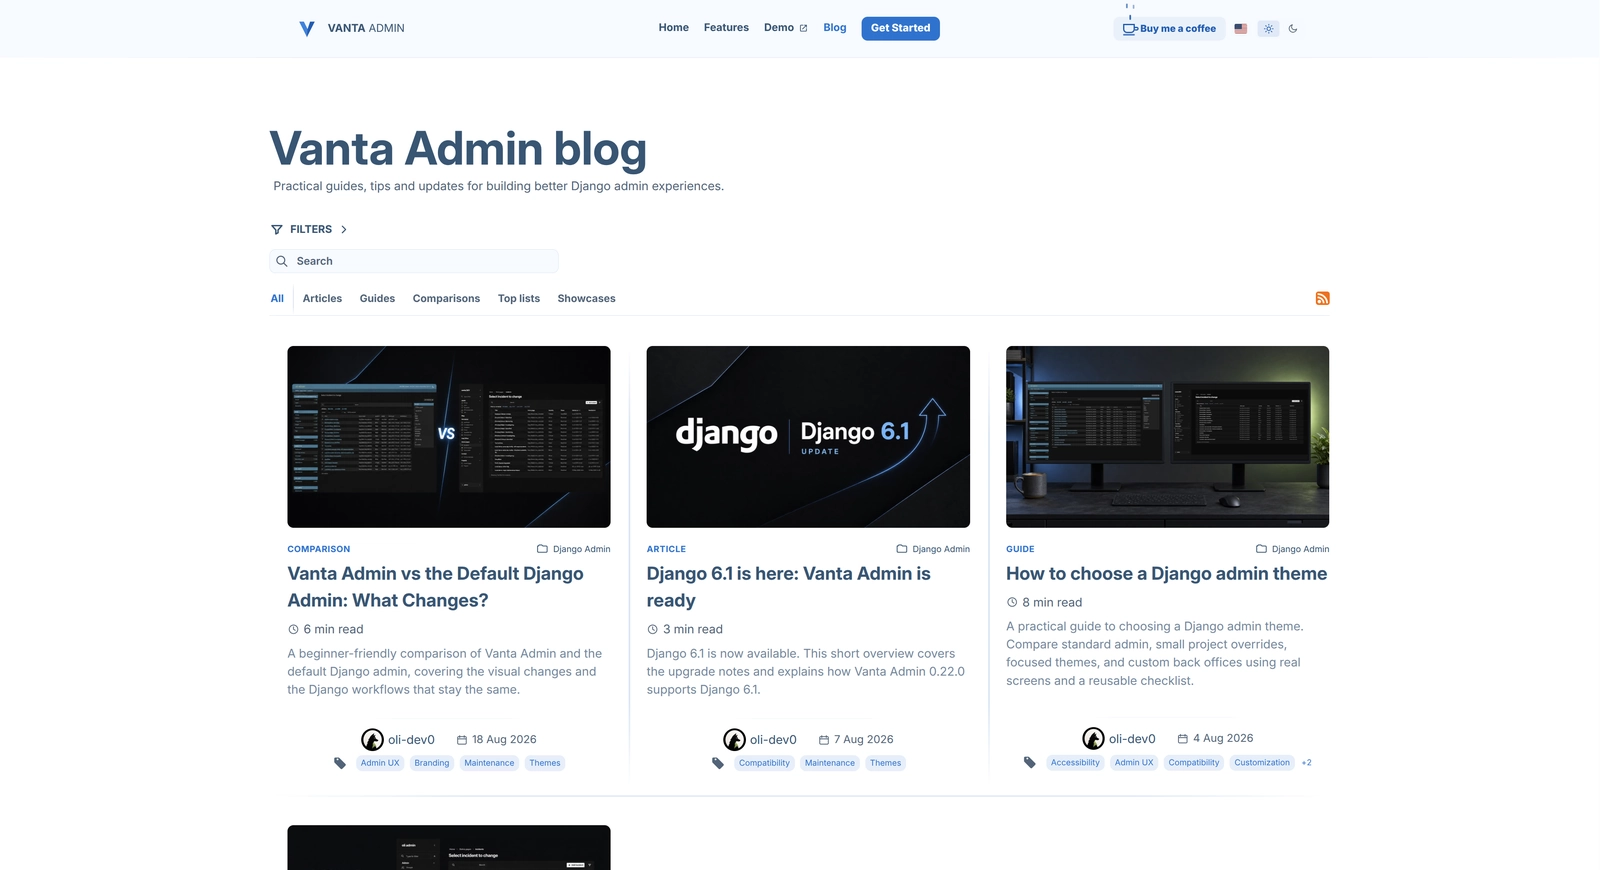This screenshot has height=870, width=1600.
Task: Click the tag icon under the theme guide card
Action: tap(1030, 762)
